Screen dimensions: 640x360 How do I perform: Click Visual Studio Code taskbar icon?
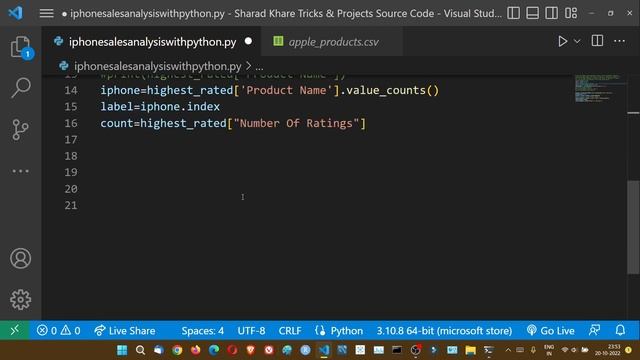(324, 350)
